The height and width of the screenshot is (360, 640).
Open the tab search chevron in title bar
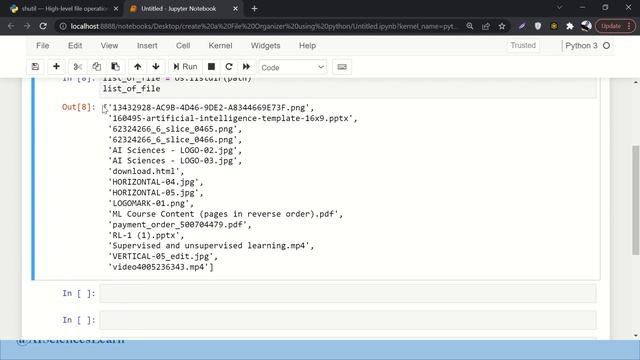(x=560, y=8)
